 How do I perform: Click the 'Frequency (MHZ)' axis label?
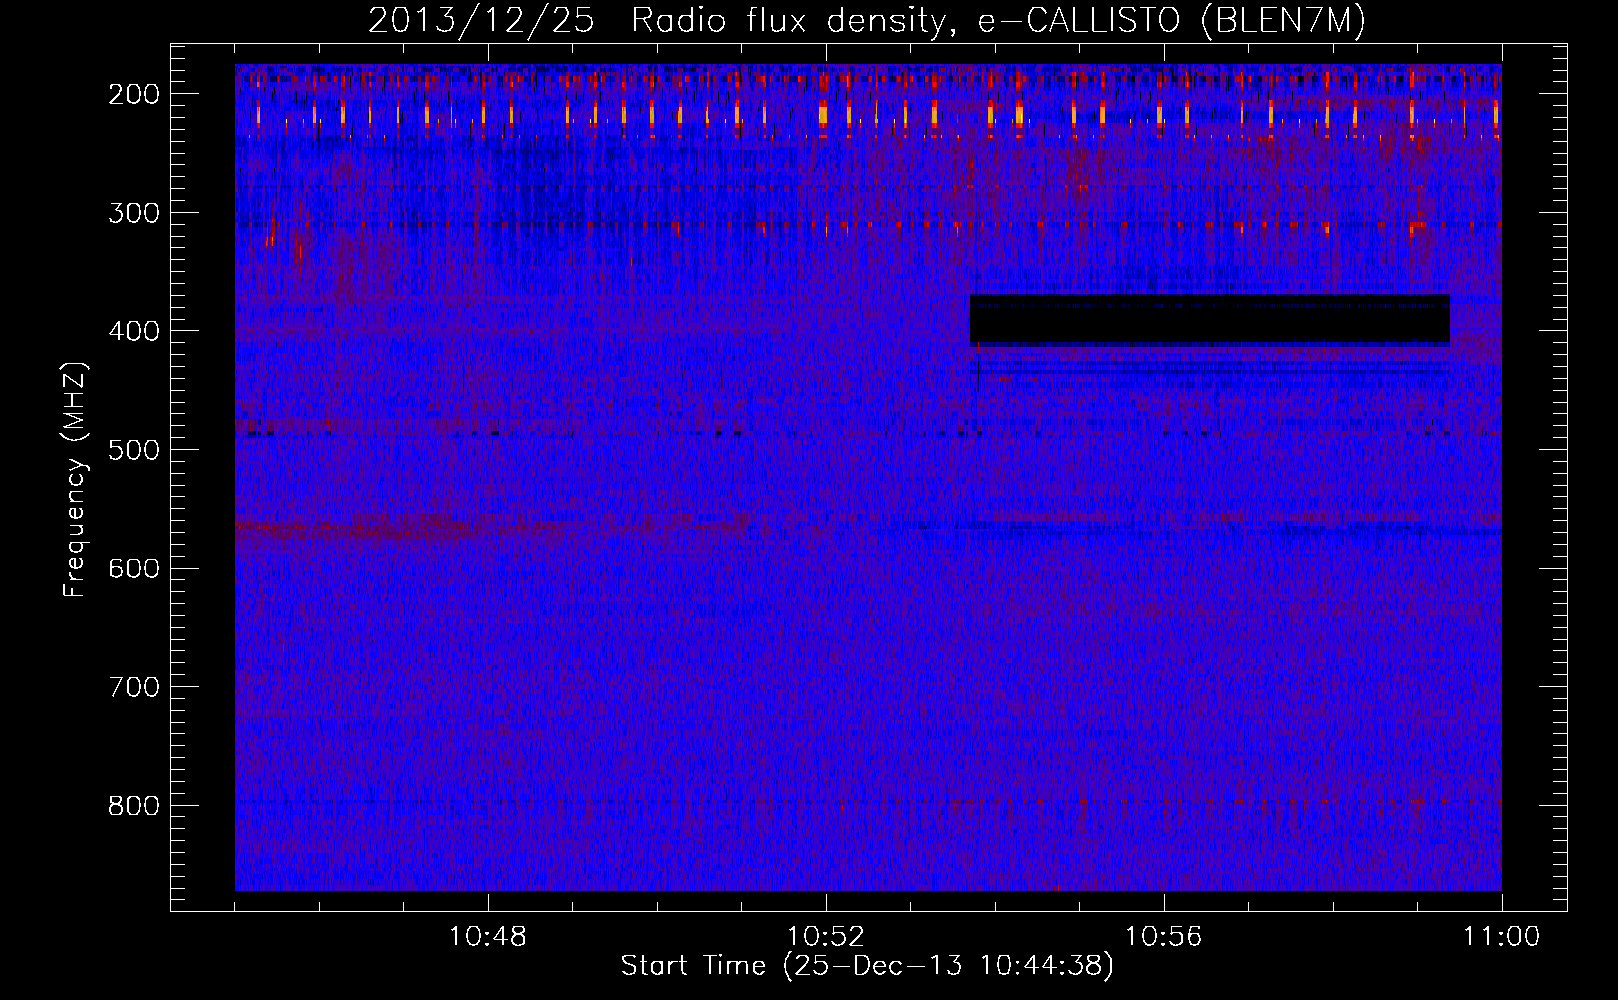pyautogui.click(x=75, y=479)
